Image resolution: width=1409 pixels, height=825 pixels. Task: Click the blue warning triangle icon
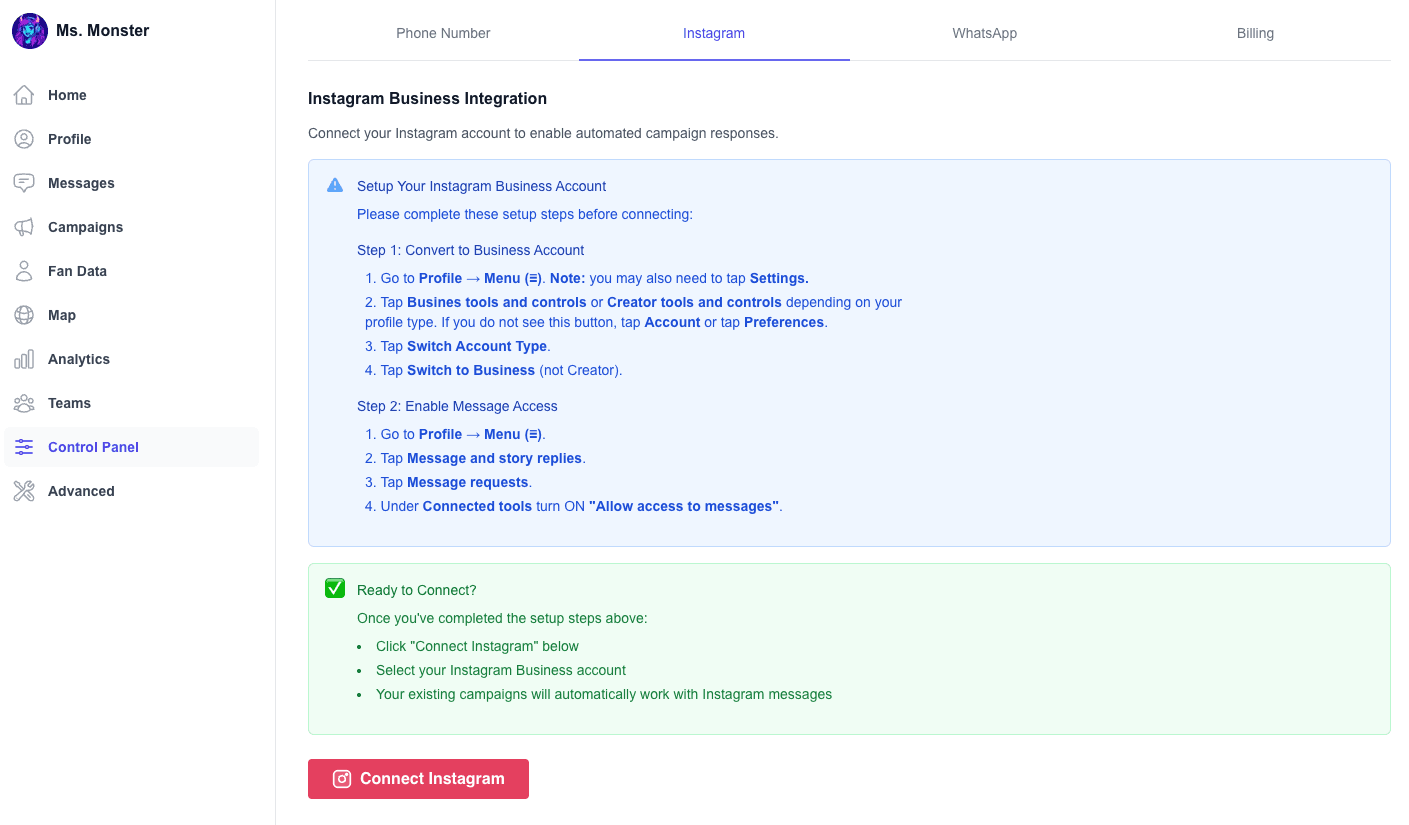(x=334, y=184)
